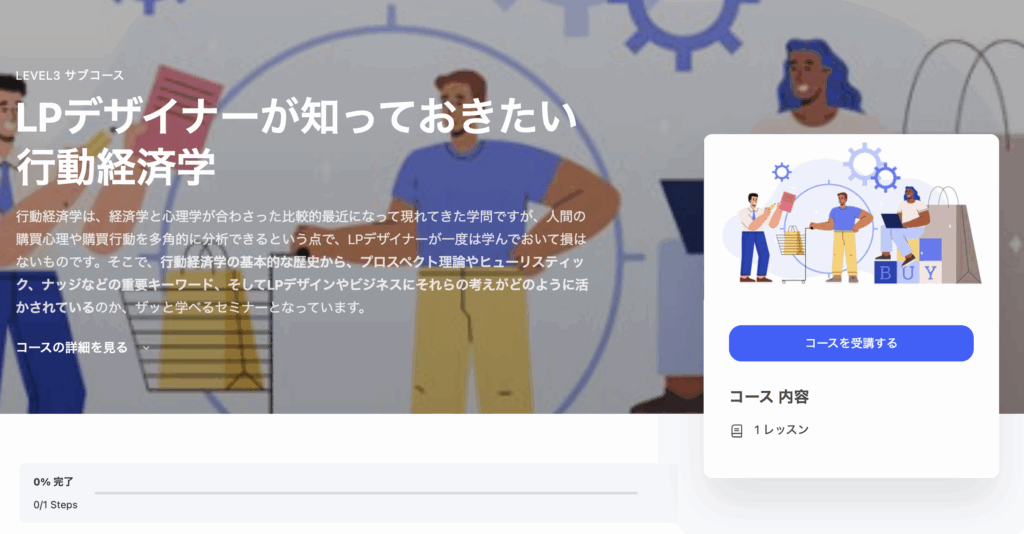
Task: Click the コース 内容 heading
Action: coord(769,397)
